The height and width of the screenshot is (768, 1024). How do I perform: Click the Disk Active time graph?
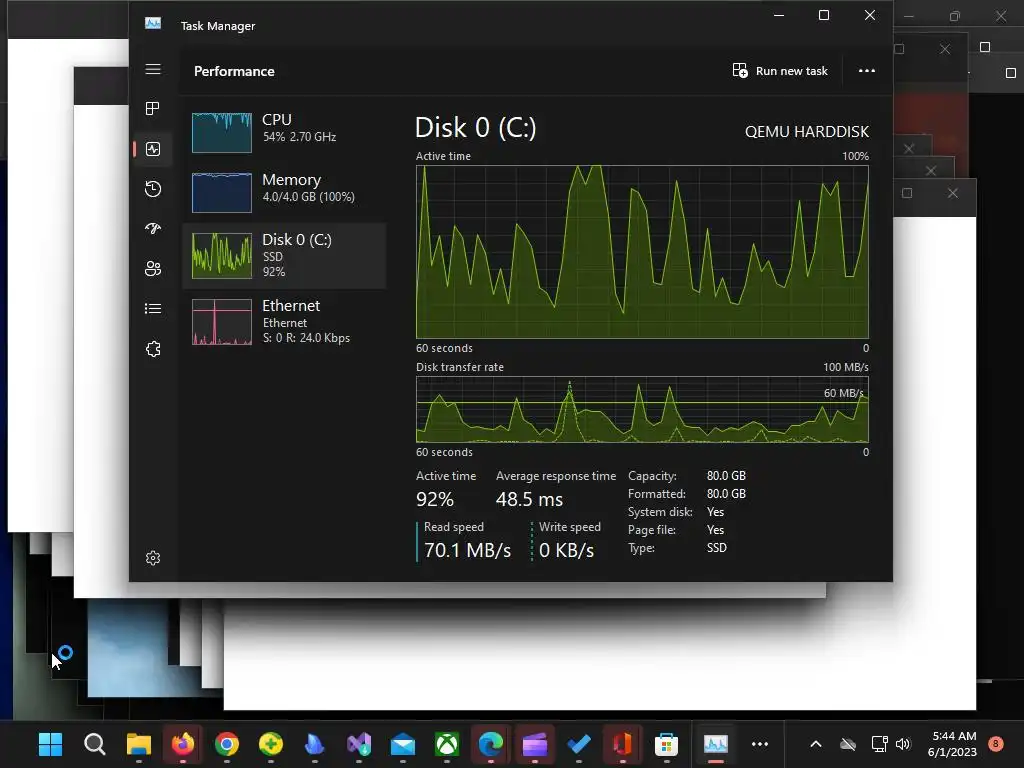coord(642,252)
